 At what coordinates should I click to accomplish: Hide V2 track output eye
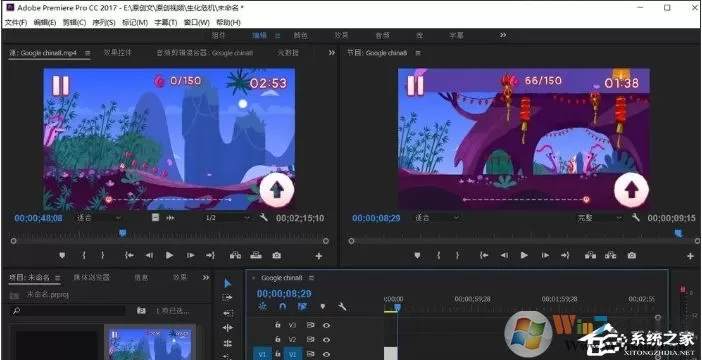327,339
